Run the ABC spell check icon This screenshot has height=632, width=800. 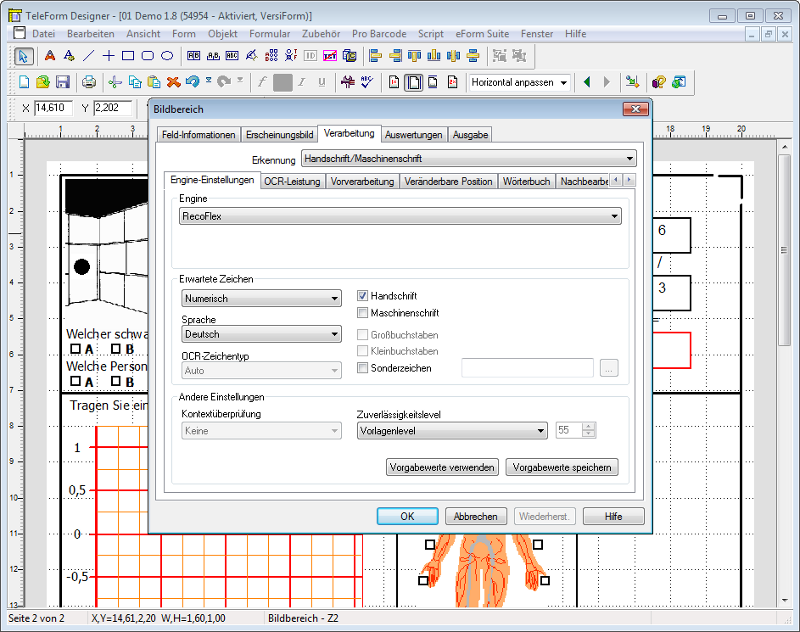tap(366, 82)
